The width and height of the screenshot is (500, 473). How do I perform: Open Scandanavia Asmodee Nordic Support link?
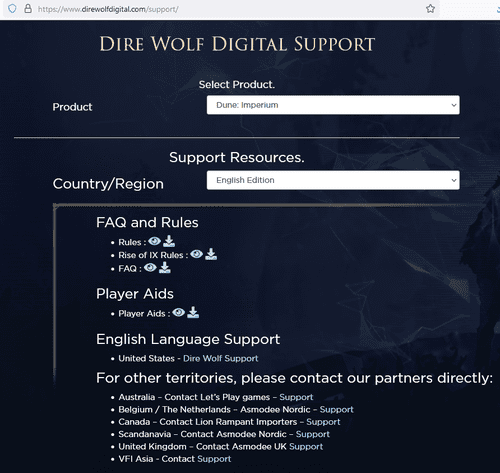point(313,434)
